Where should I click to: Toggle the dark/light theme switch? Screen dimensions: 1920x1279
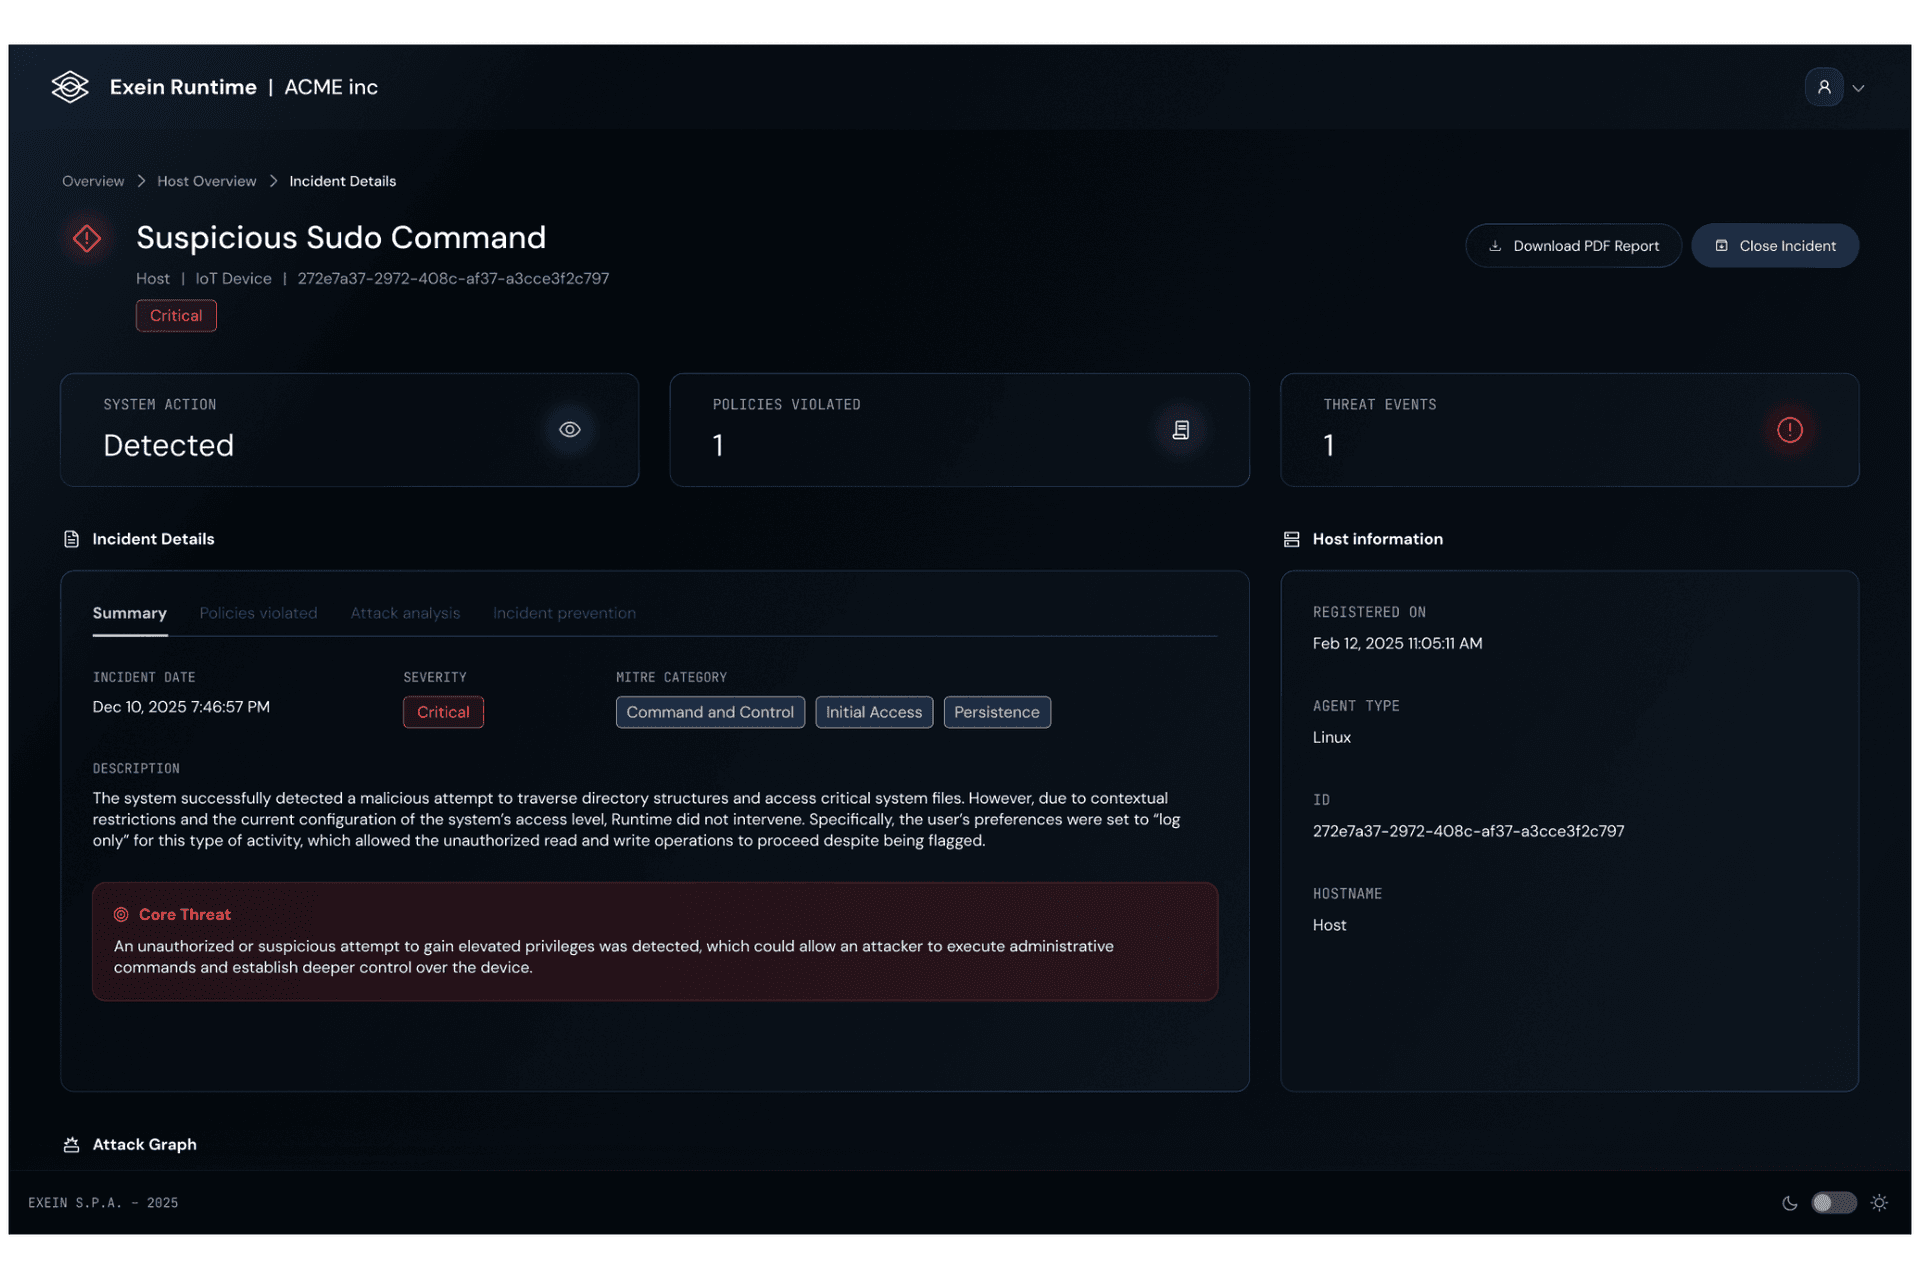1833,1203
